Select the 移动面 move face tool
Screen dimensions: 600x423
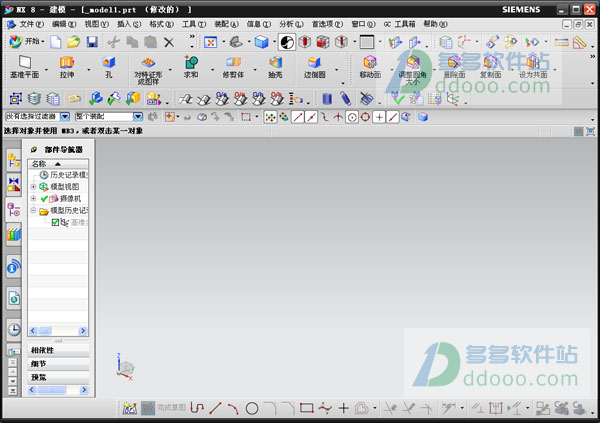point(370,66)
